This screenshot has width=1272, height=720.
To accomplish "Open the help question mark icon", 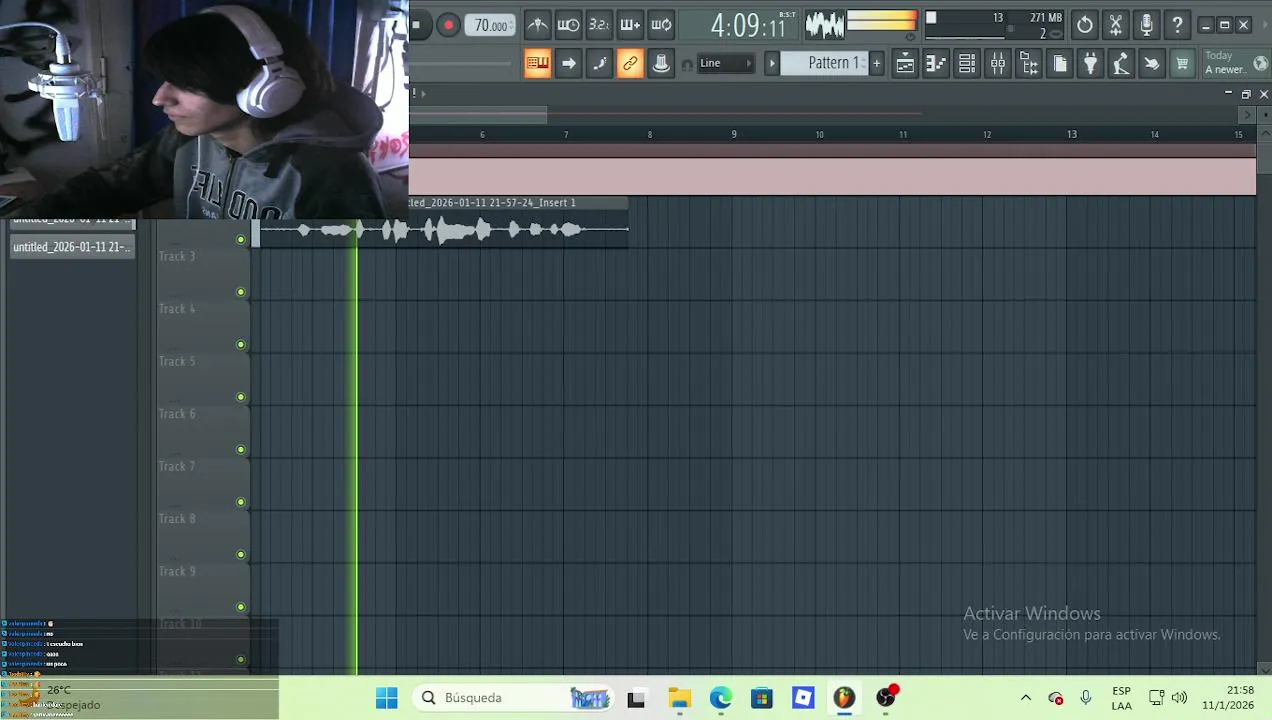I will (1178, 25).
